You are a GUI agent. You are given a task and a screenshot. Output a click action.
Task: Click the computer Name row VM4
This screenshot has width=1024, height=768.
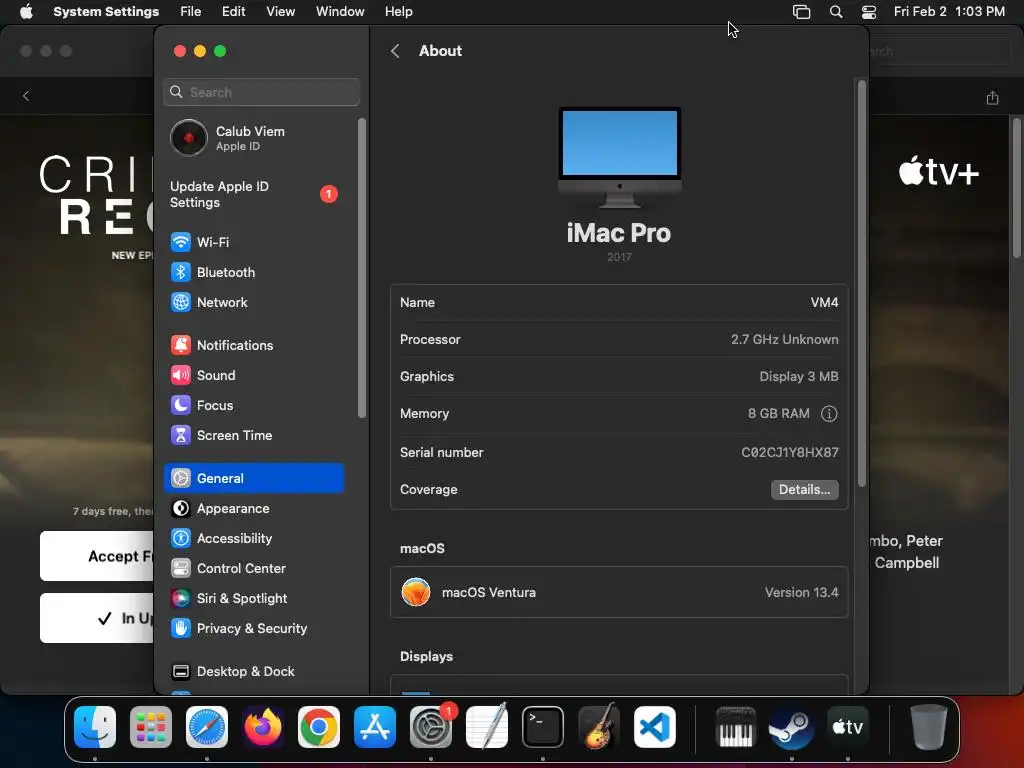click(x=619, y=302)
